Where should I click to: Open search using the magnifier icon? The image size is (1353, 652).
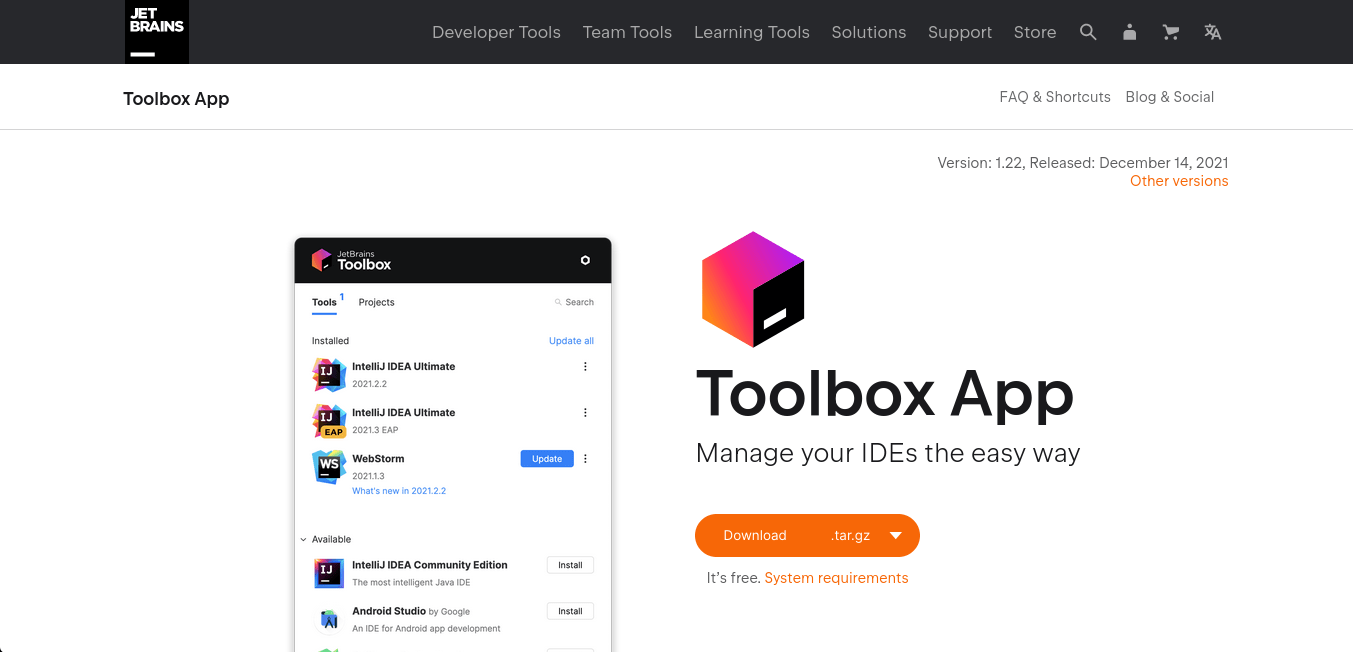1088,32
